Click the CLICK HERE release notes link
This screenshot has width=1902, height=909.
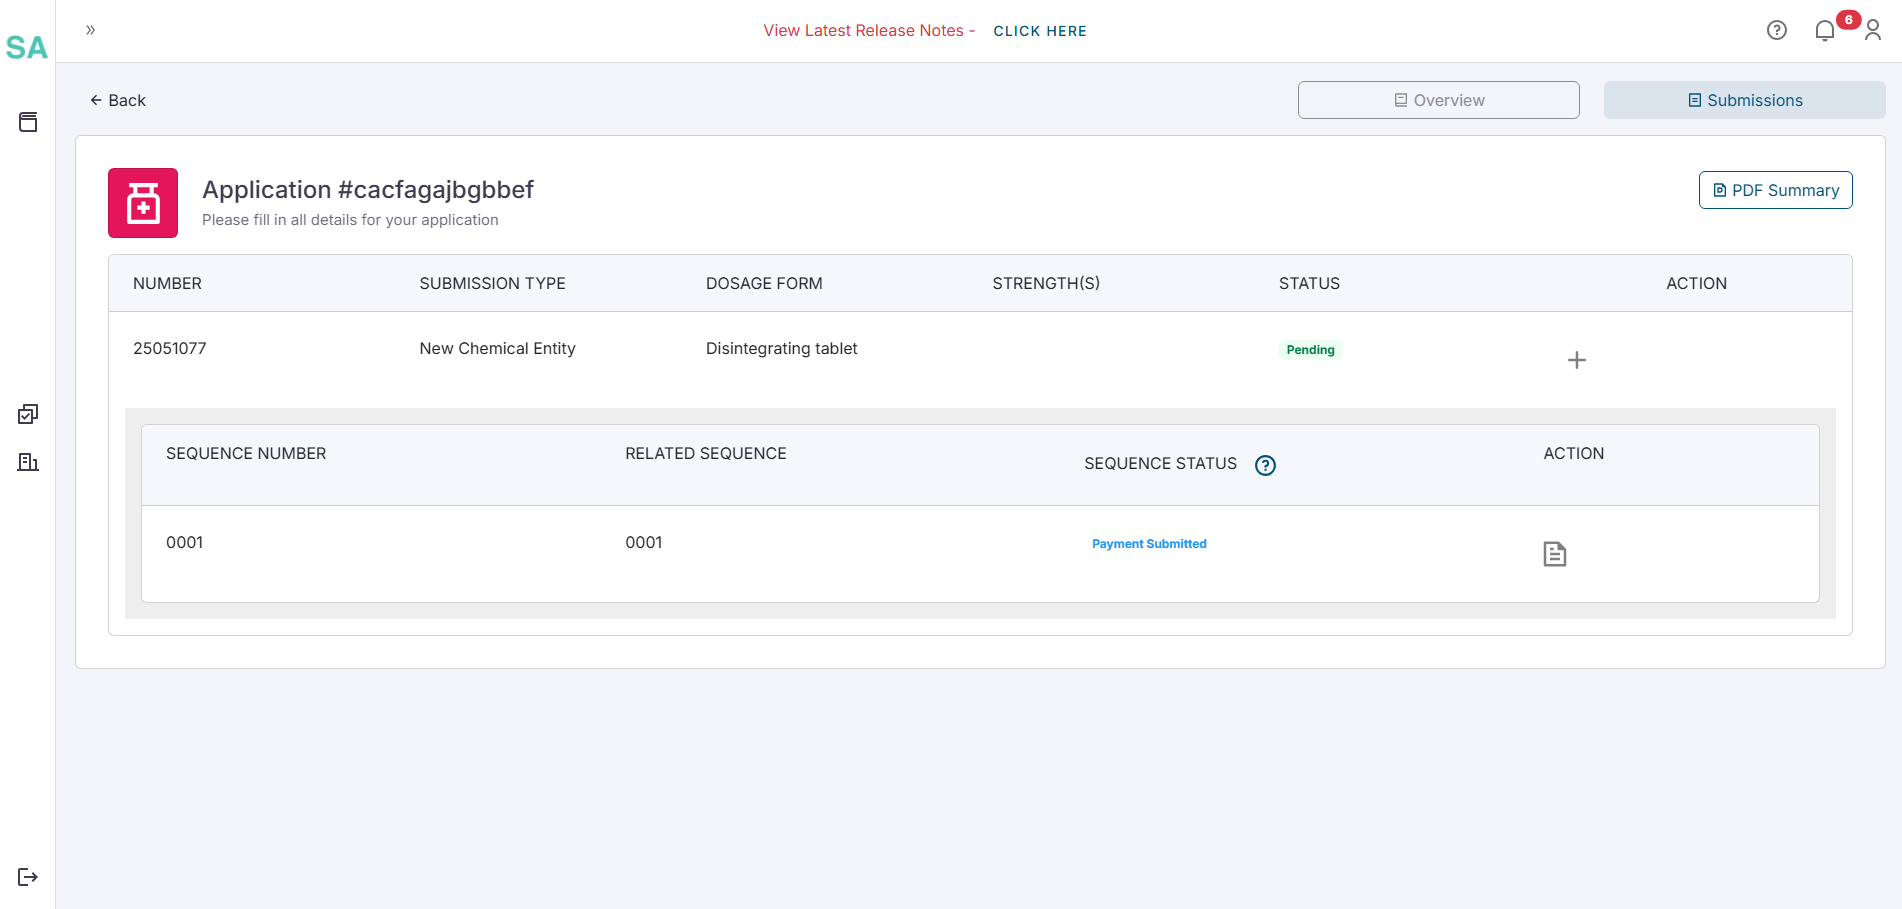[1039, 31]
